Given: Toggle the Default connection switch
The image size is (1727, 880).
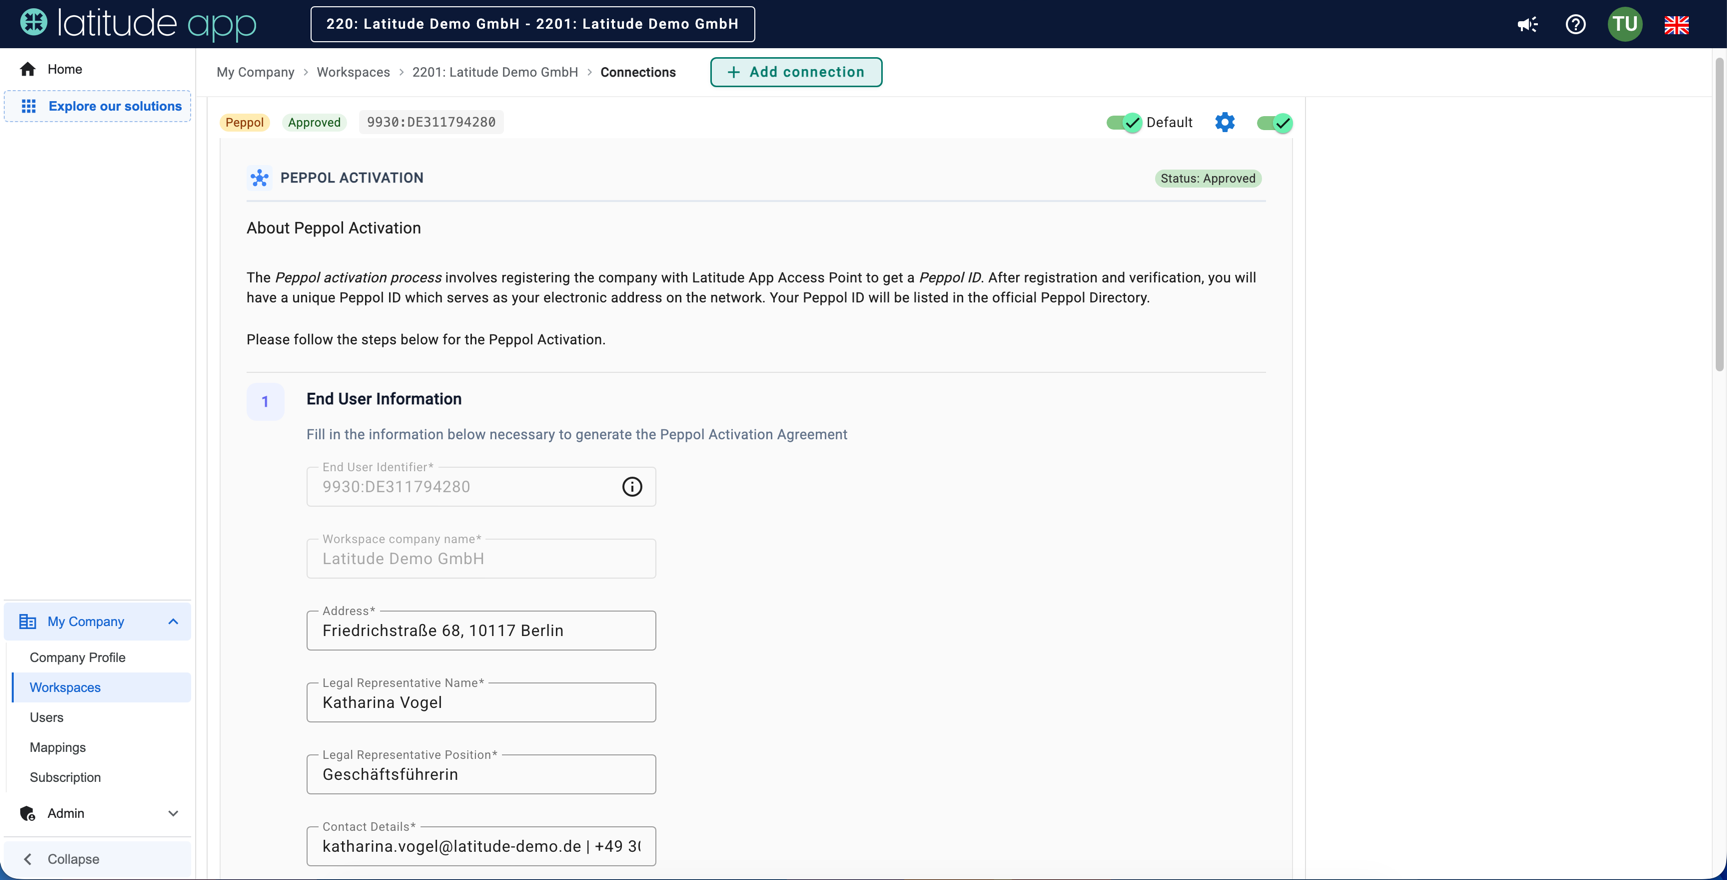Looking at the screenshot, I should coord(1124,122).
